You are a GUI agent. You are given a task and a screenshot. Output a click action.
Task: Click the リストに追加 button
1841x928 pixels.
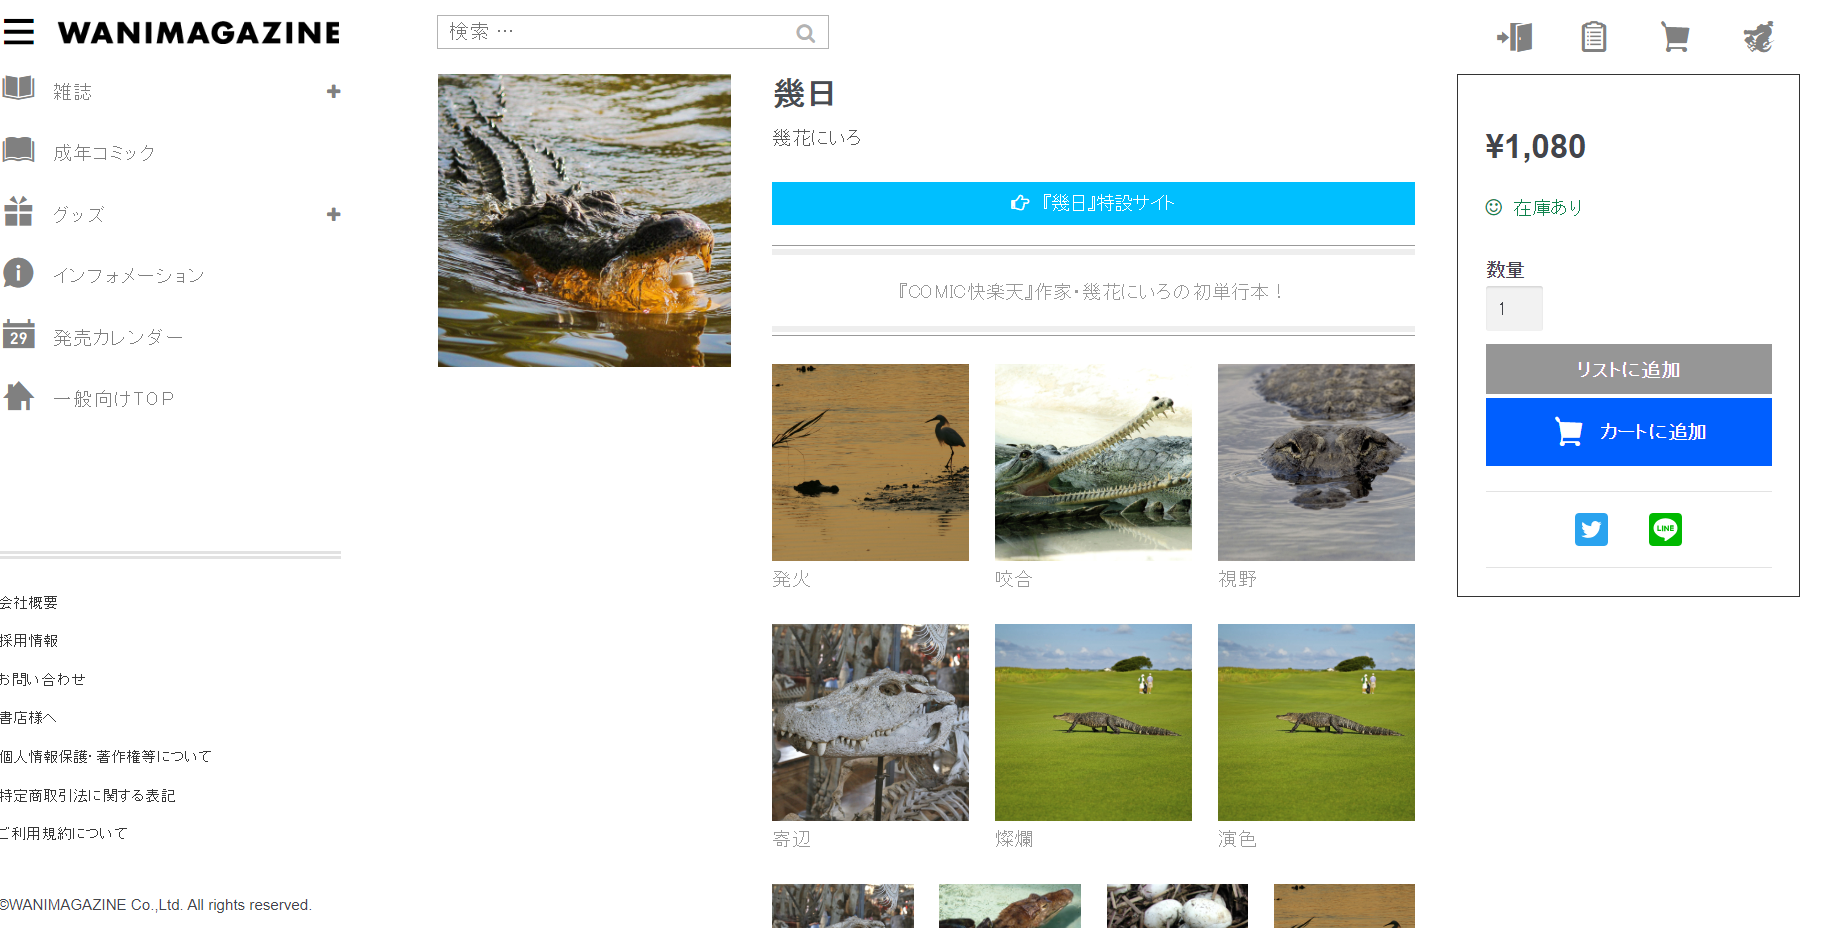click(1628, 369)
